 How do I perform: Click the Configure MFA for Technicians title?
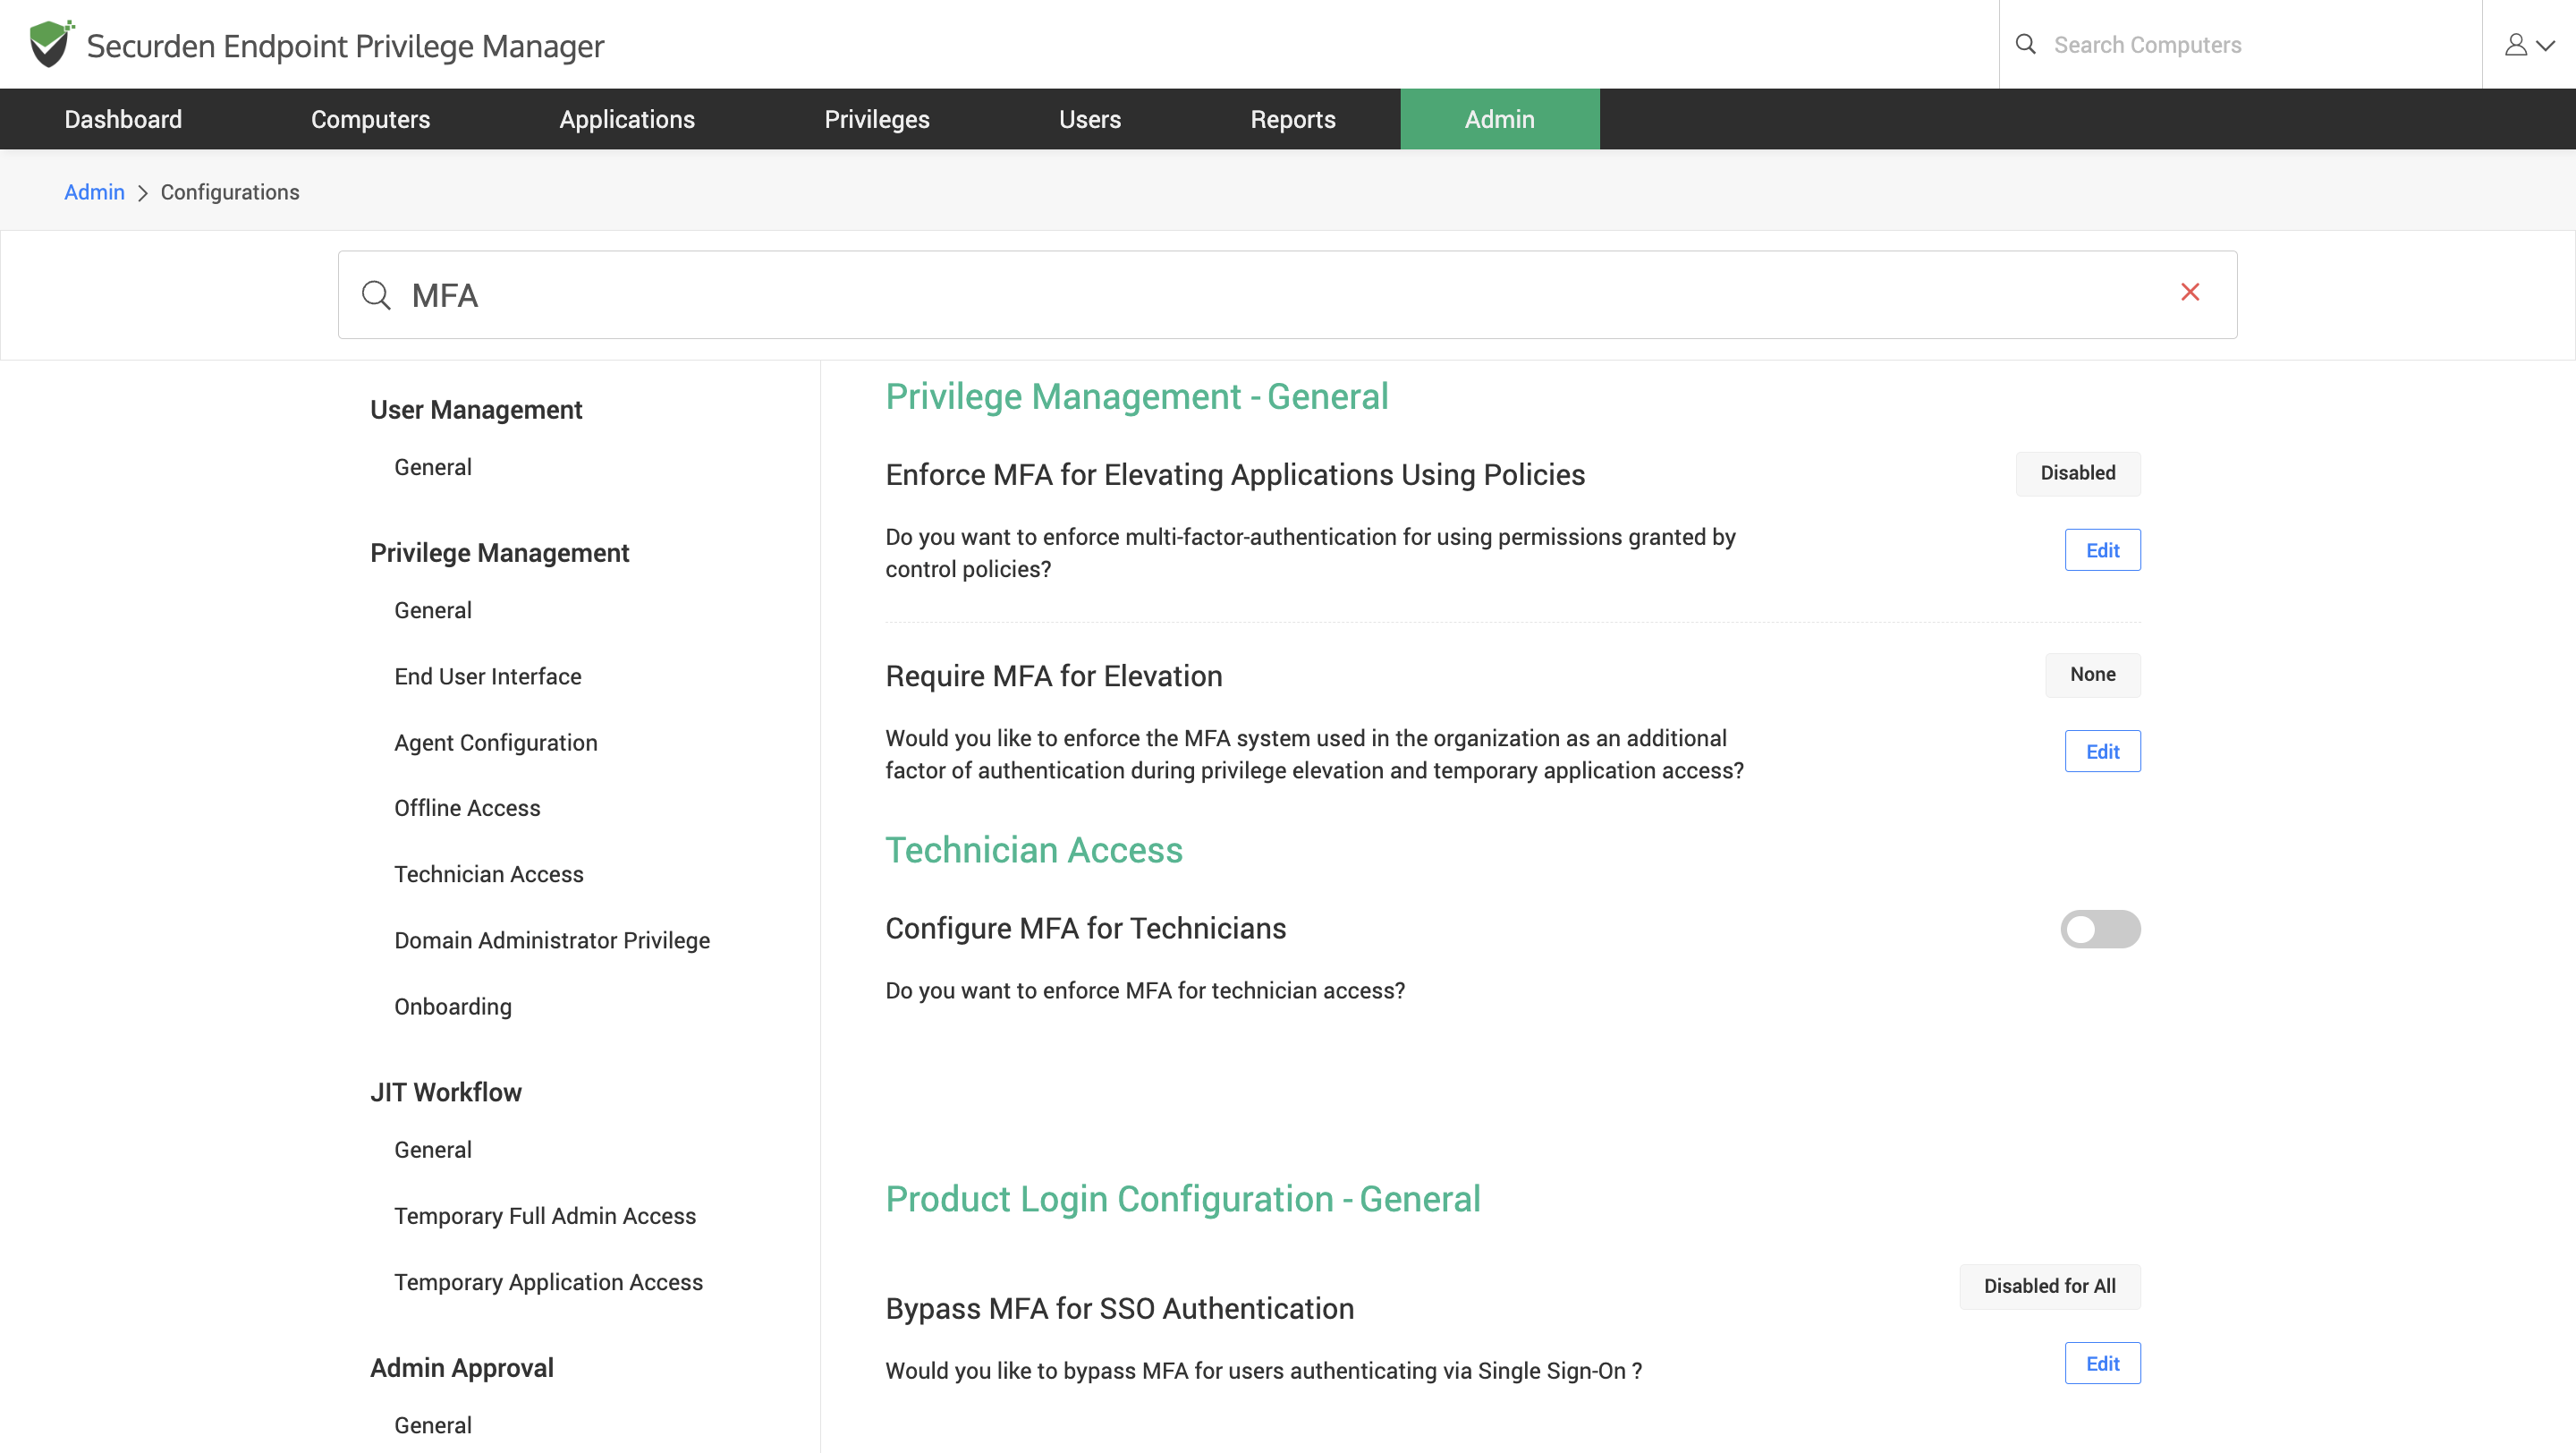click(1086, 929)
